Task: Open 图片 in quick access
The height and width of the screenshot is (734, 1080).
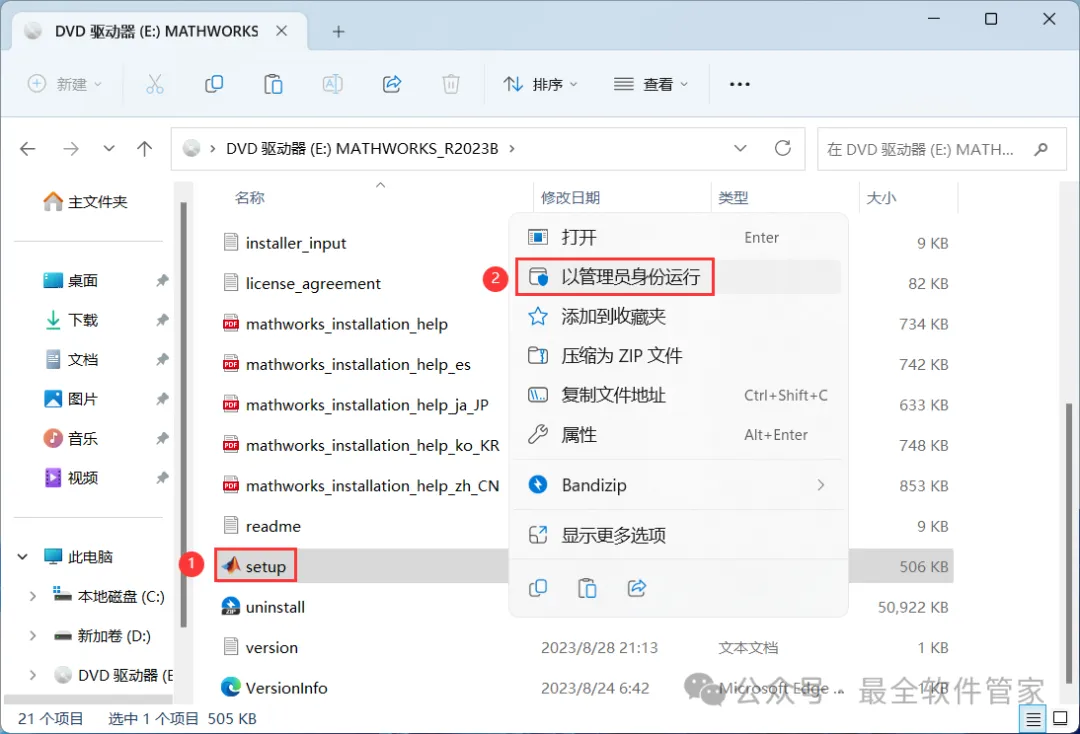Action: coord(83,399)
